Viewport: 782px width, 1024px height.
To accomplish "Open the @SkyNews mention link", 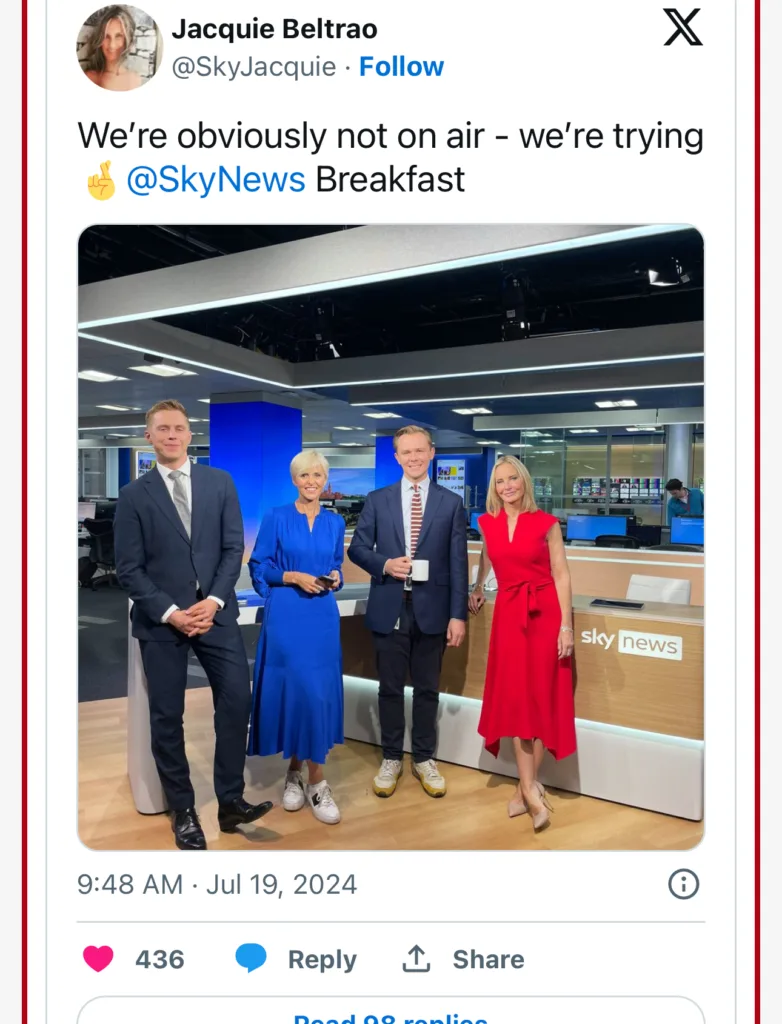I will click(216, 180).
